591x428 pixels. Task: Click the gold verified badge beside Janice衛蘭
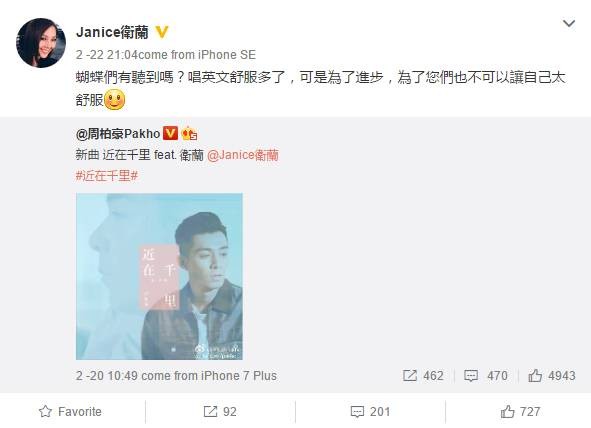[162, 32]
